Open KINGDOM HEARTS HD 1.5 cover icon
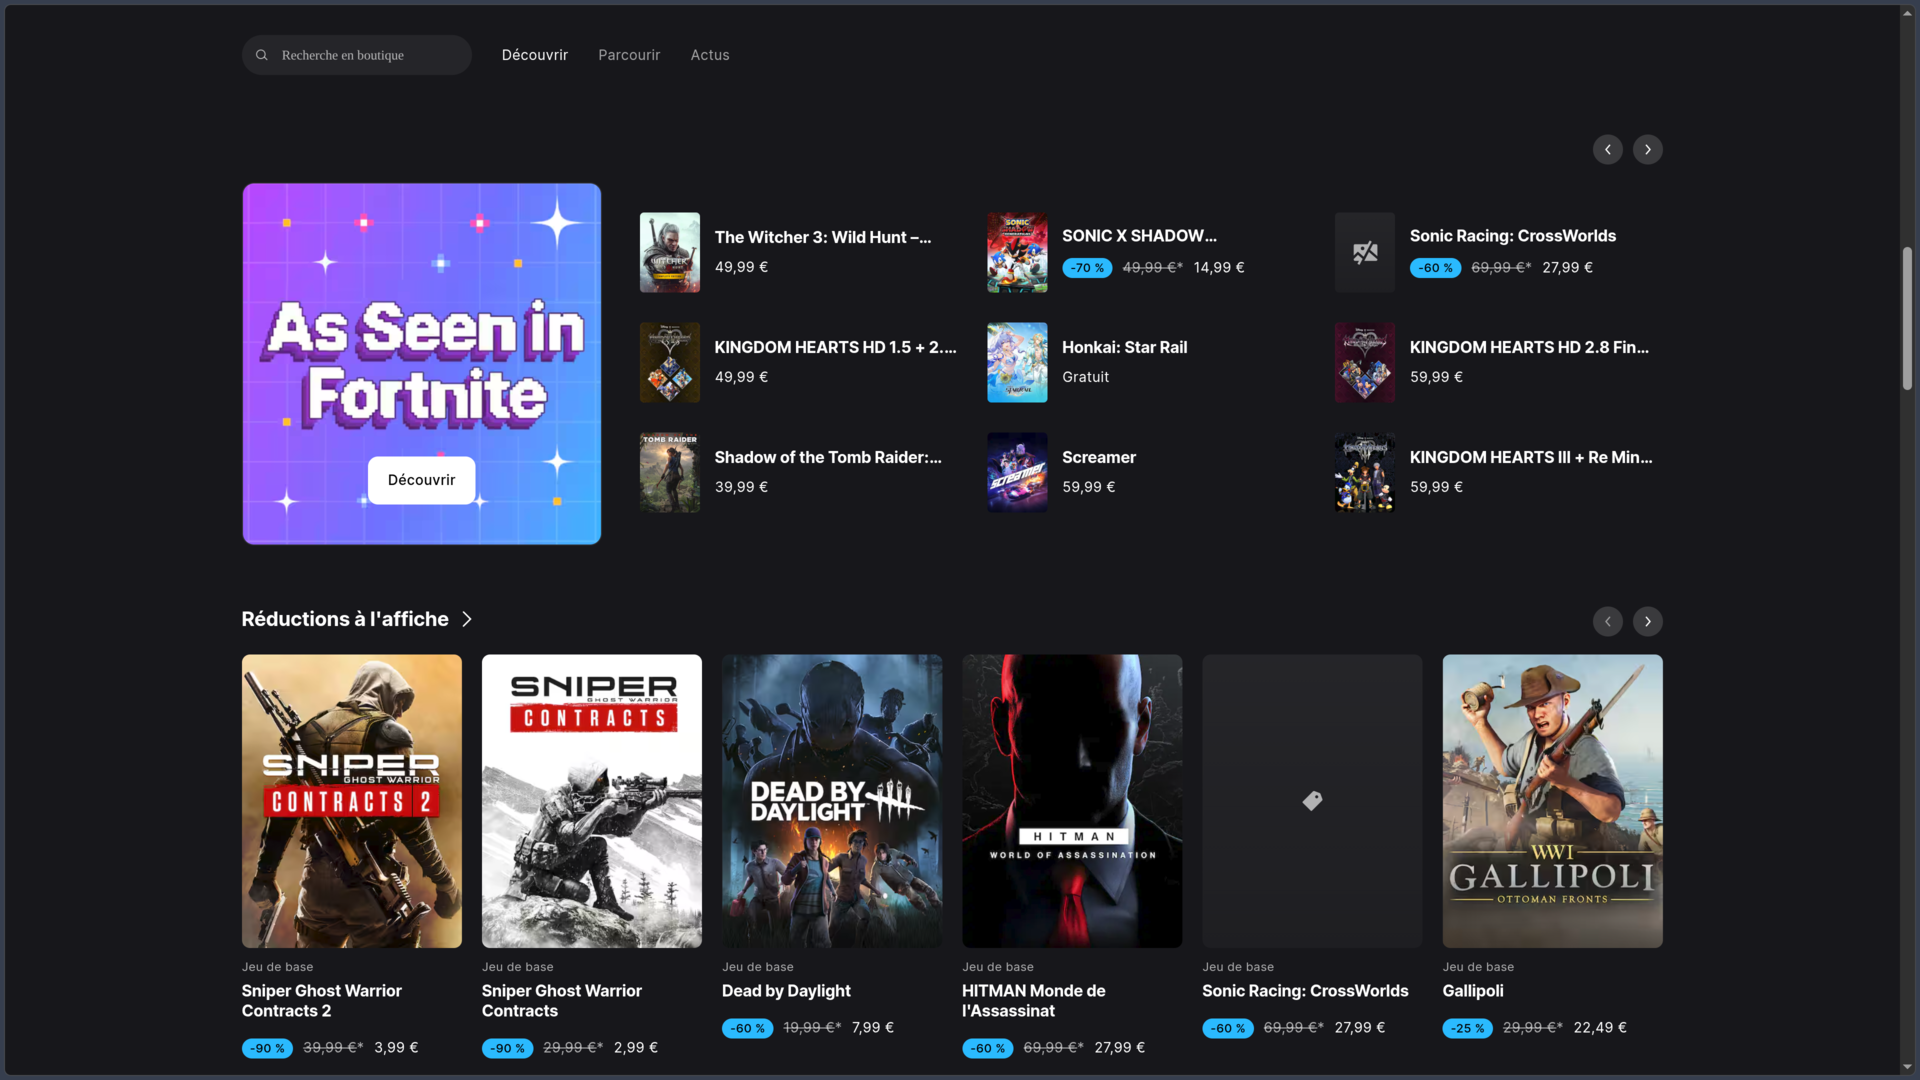 click(670, 362)
